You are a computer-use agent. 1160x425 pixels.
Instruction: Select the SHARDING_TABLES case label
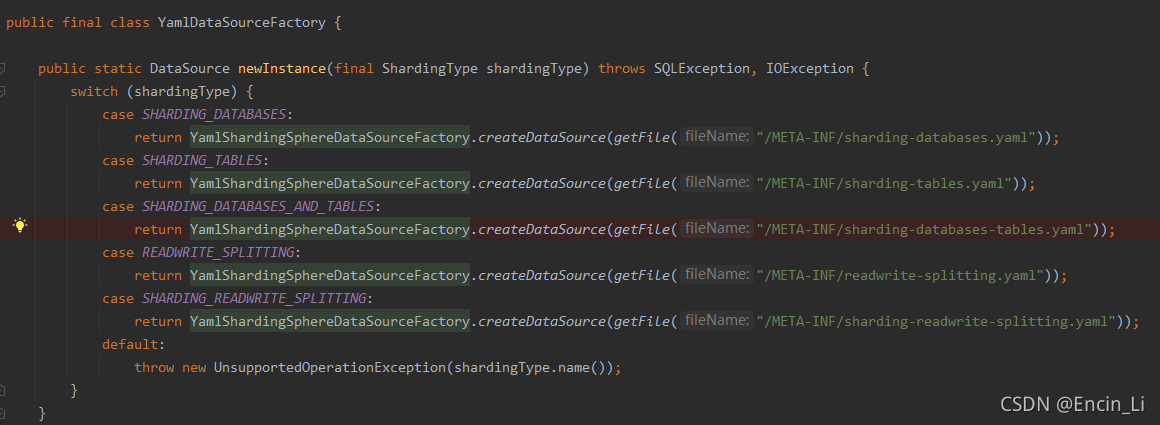click(x=202, y=161)
